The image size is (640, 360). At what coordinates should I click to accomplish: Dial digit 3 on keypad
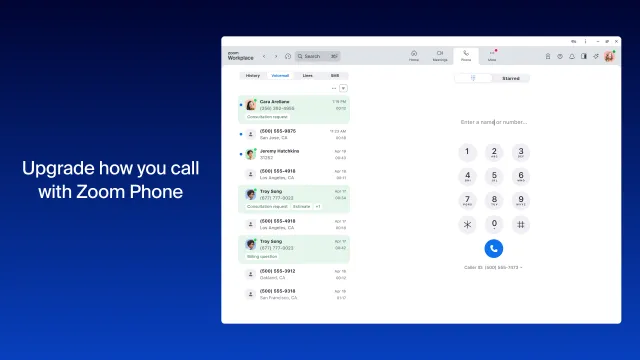tap(521, 152)
